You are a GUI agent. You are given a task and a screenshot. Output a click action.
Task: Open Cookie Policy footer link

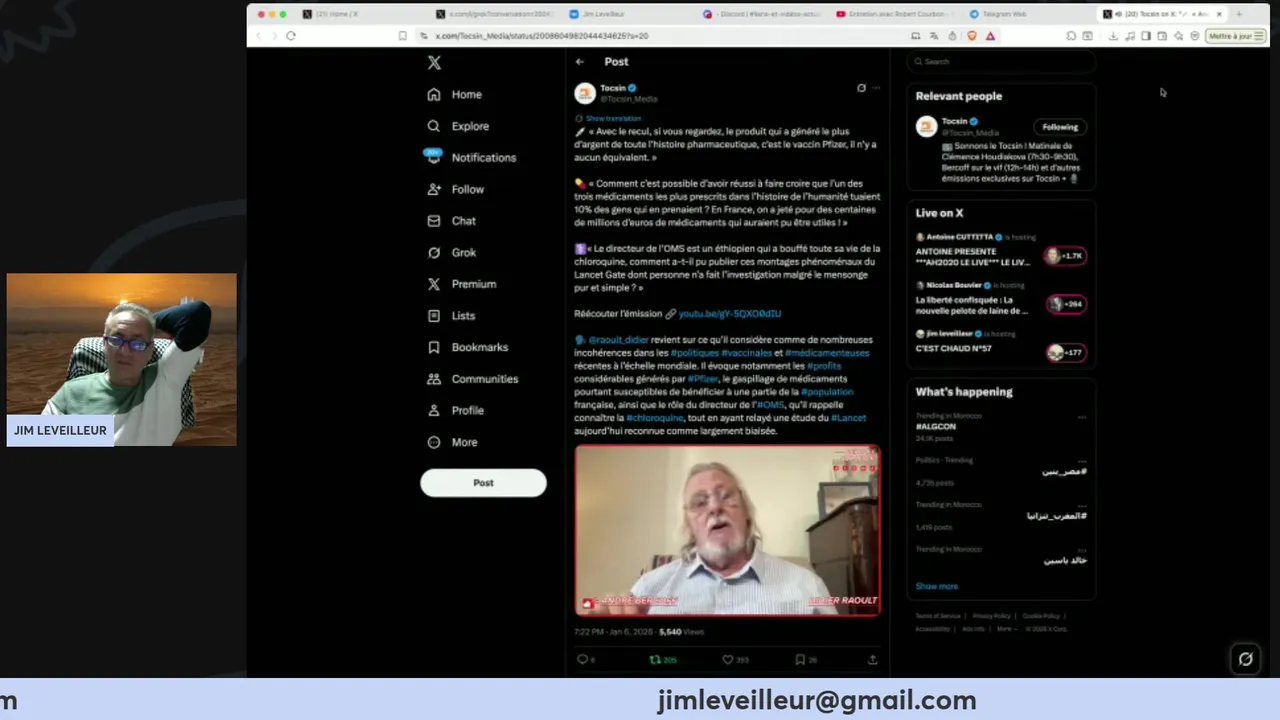[1041, 616]
